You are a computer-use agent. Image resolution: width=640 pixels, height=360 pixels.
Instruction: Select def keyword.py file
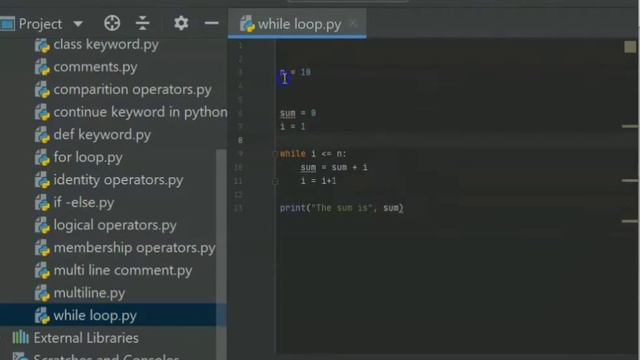click(x=102, y=135)
